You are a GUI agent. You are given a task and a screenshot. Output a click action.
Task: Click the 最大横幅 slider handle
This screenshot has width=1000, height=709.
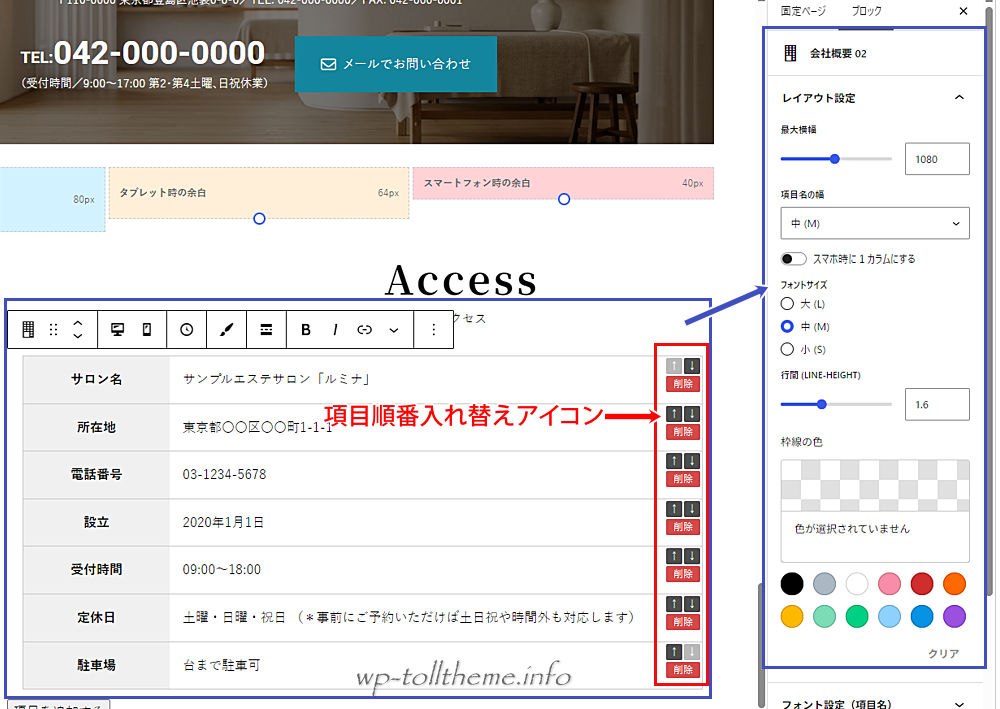(834, 159)
